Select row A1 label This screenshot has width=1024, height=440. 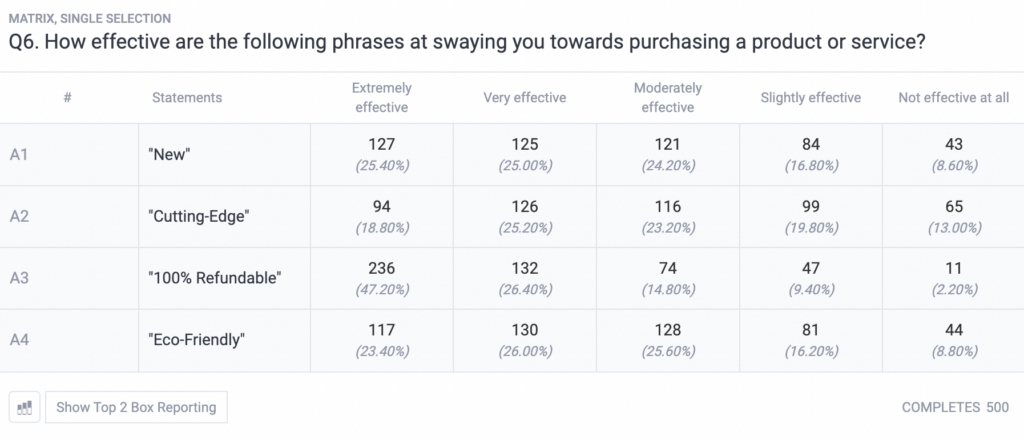coord(19,155)
